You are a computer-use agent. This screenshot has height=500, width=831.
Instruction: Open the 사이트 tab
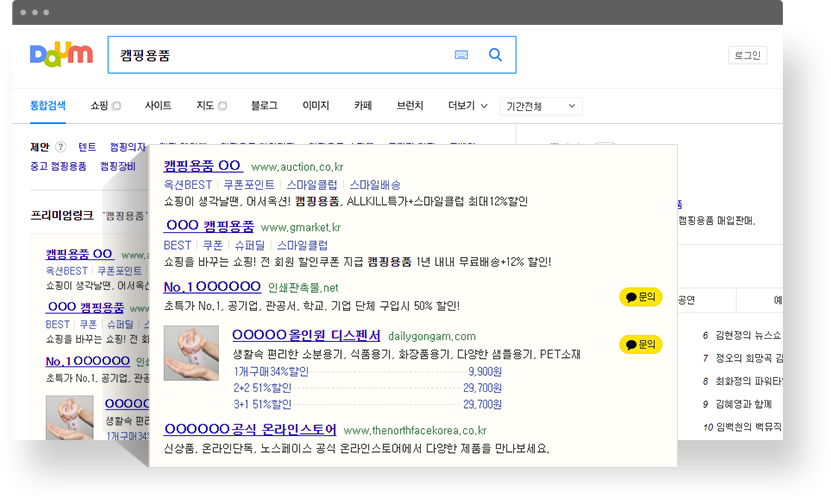point(158,106)
